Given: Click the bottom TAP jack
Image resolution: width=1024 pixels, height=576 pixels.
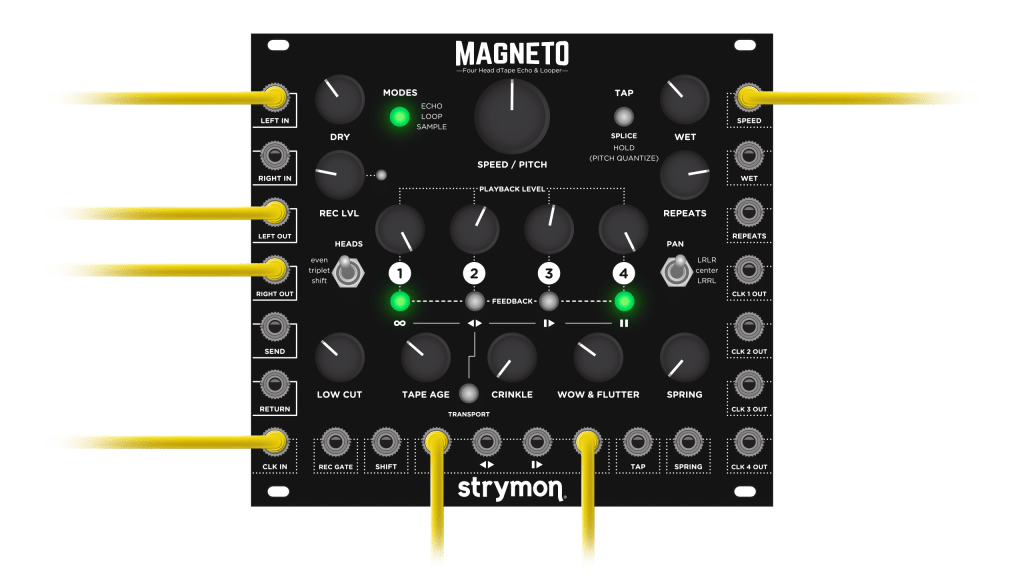Looking at the screenshot, I should point(637,442).
